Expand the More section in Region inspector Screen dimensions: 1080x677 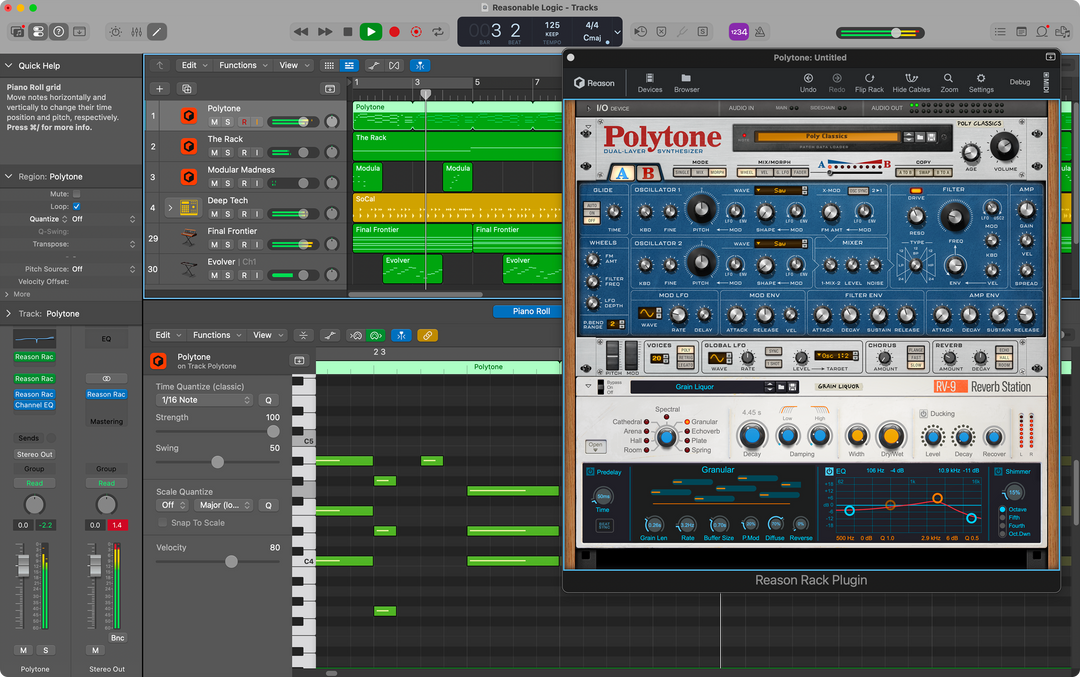(x=7, y=294)
